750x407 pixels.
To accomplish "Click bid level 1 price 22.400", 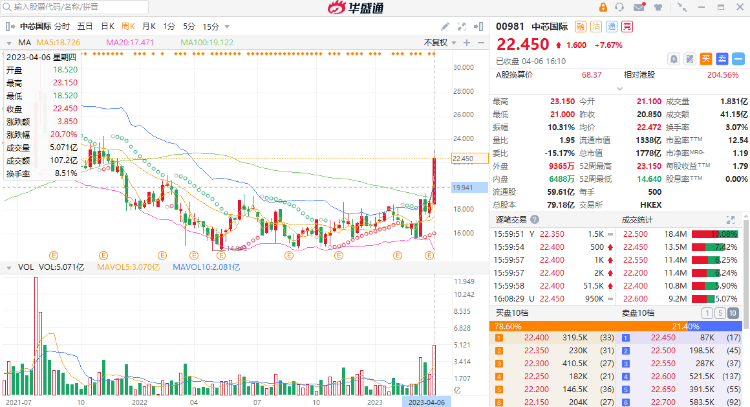I will pyautogui.click(x=536, y=338).
